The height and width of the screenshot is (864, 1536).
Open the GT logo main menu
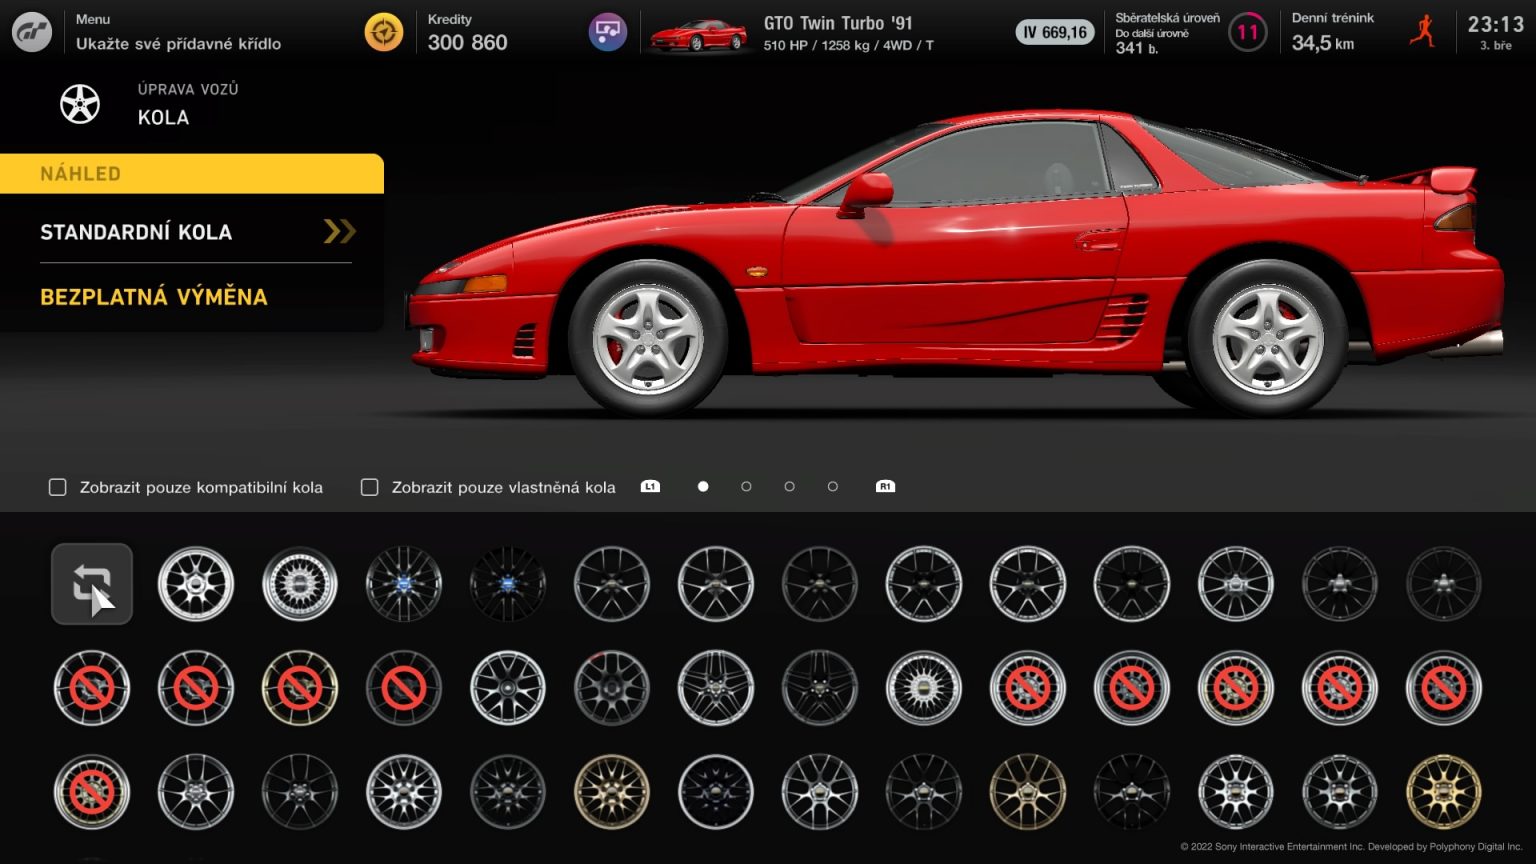pyautogui.click(x=32, y=32)
